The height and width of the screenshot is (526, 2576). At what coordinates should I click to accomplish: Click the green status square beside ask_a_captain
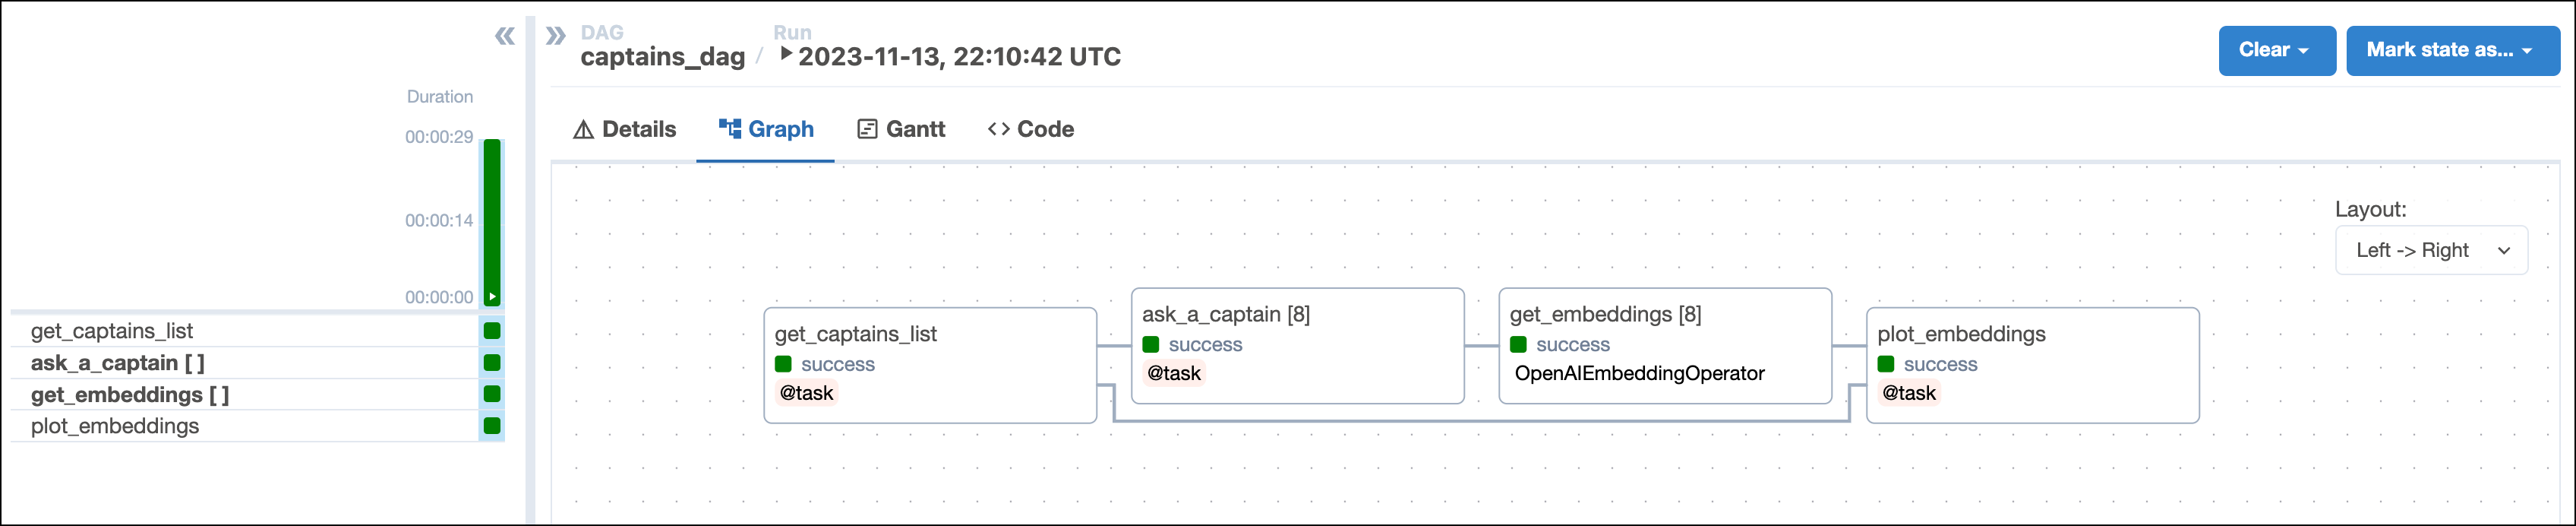pyautogui.click(x=493, y=362)
